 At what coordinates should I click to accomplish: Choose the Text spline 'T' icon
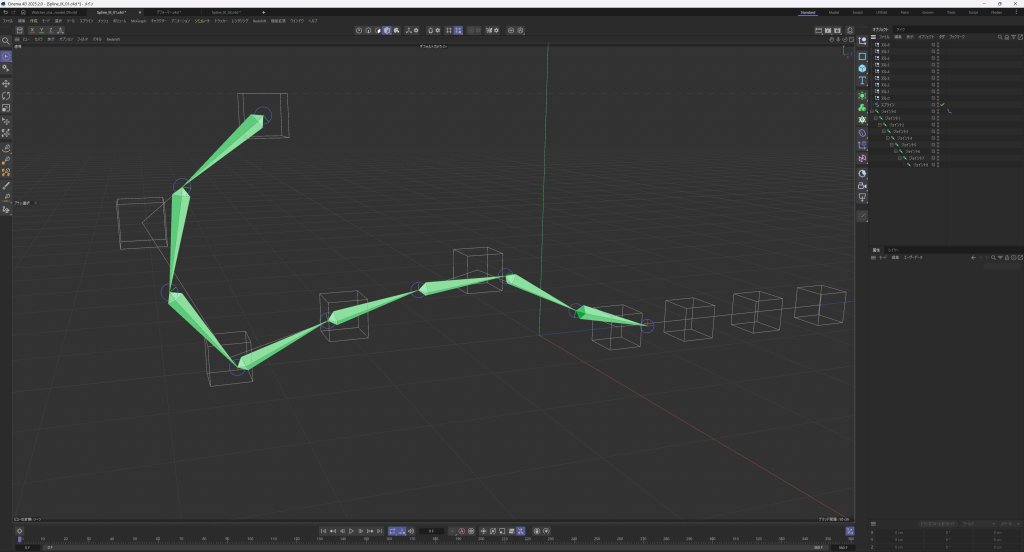click(862, 80)
